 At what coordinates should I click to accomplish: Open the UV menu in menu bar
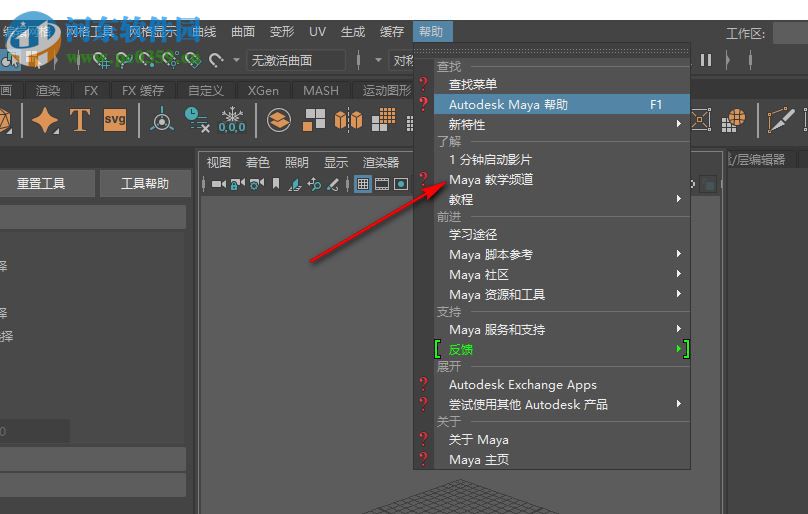(x=317, y=32)
